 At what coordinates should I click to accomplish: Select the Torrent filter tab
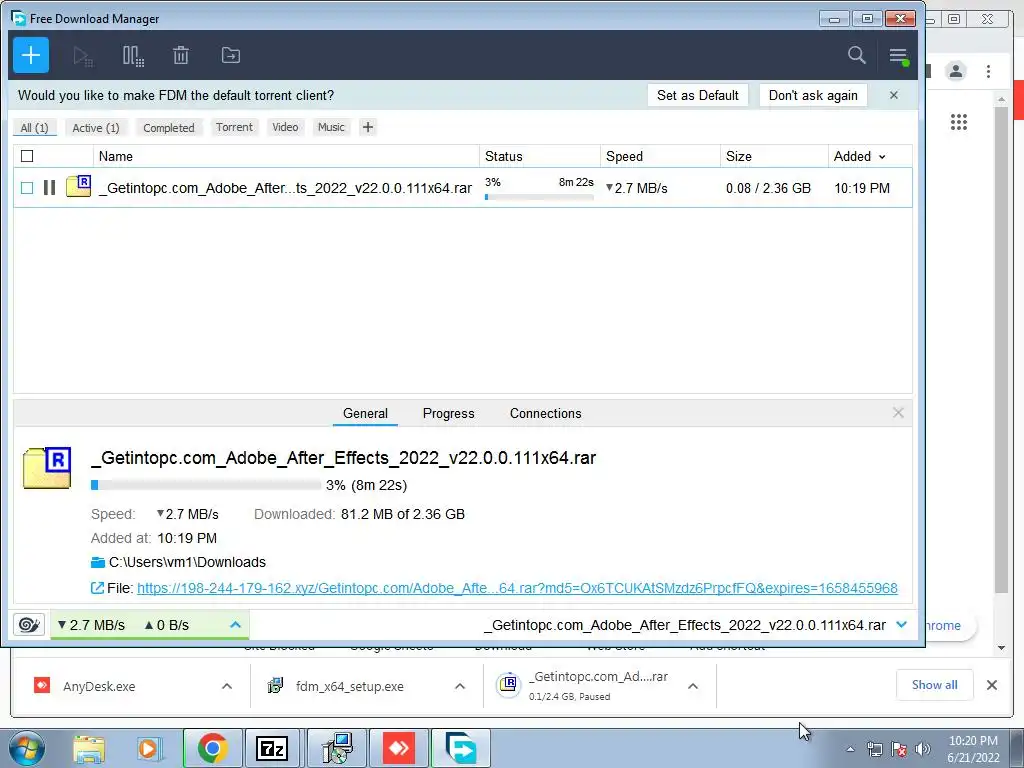point(234,127)
